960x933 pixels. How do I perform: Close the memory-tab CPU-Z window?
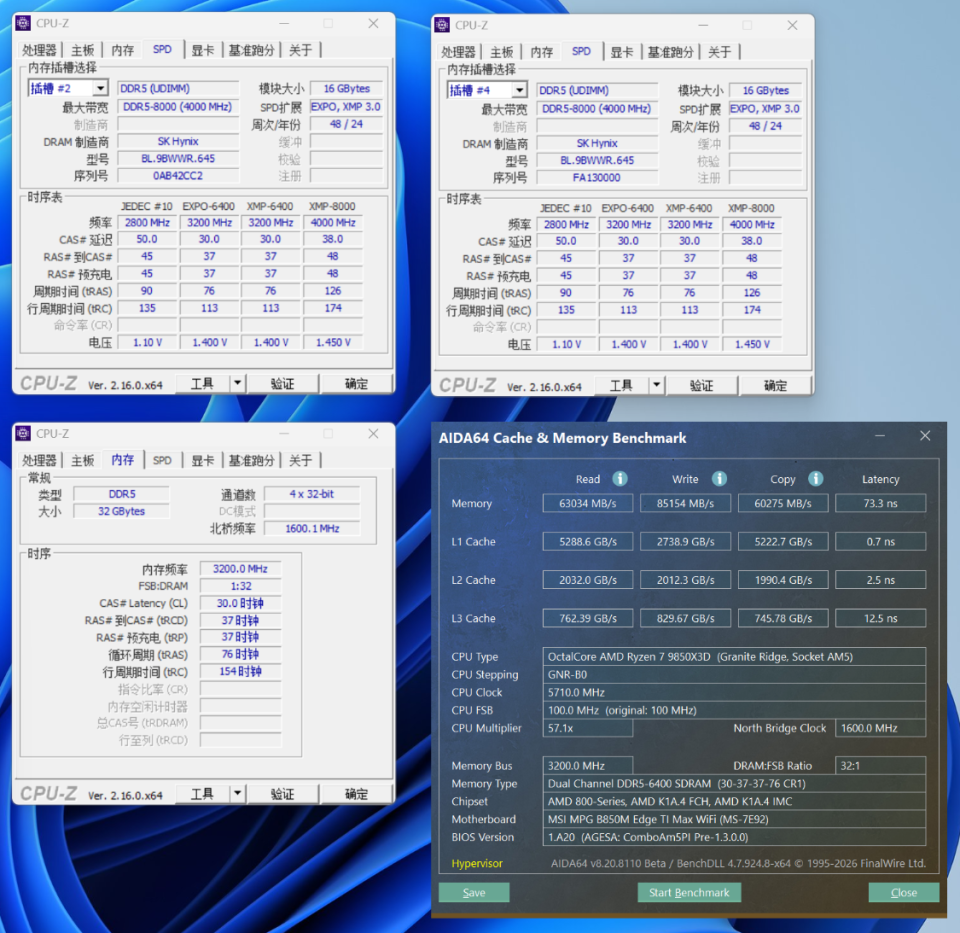(x=373, y=433)
